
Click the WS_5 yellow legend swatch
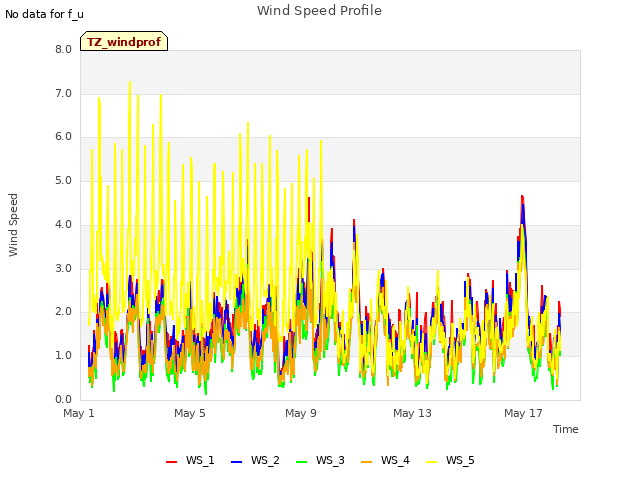431,461
